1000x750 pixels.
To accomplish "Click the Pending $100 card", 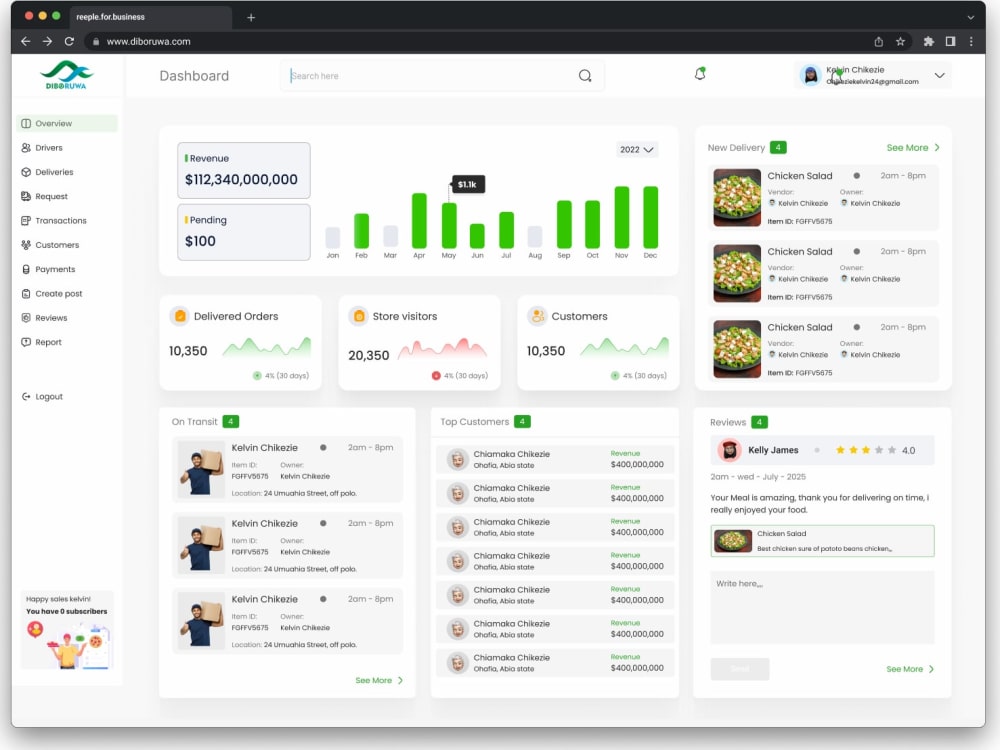I will [x=244, y=232].
